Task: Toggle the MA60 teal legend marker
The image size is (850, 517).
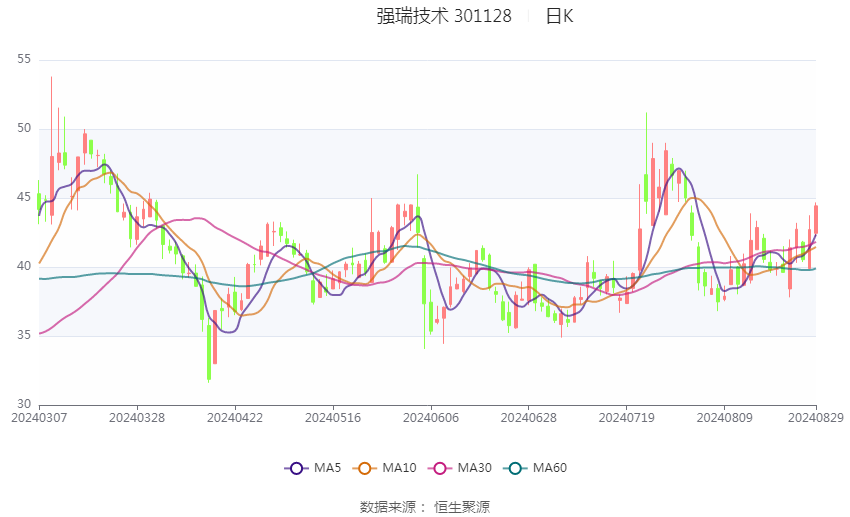Action: tap(516, 468)
